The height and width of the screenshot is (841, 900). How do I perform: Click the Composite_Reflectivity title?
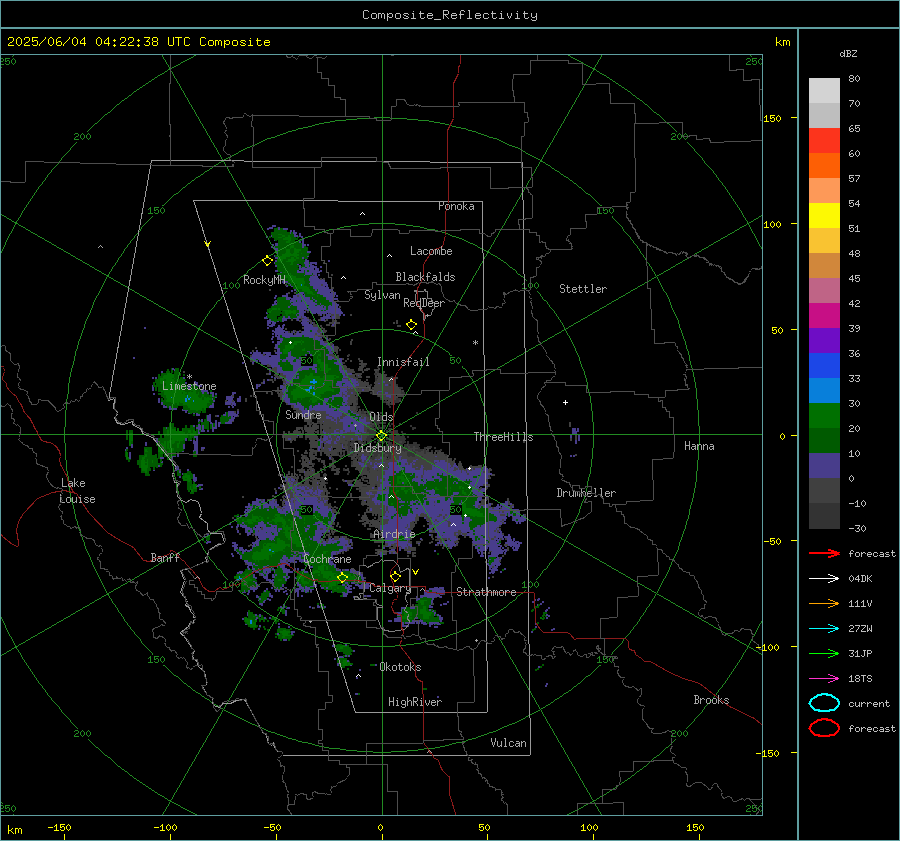(x=450, y=15)
